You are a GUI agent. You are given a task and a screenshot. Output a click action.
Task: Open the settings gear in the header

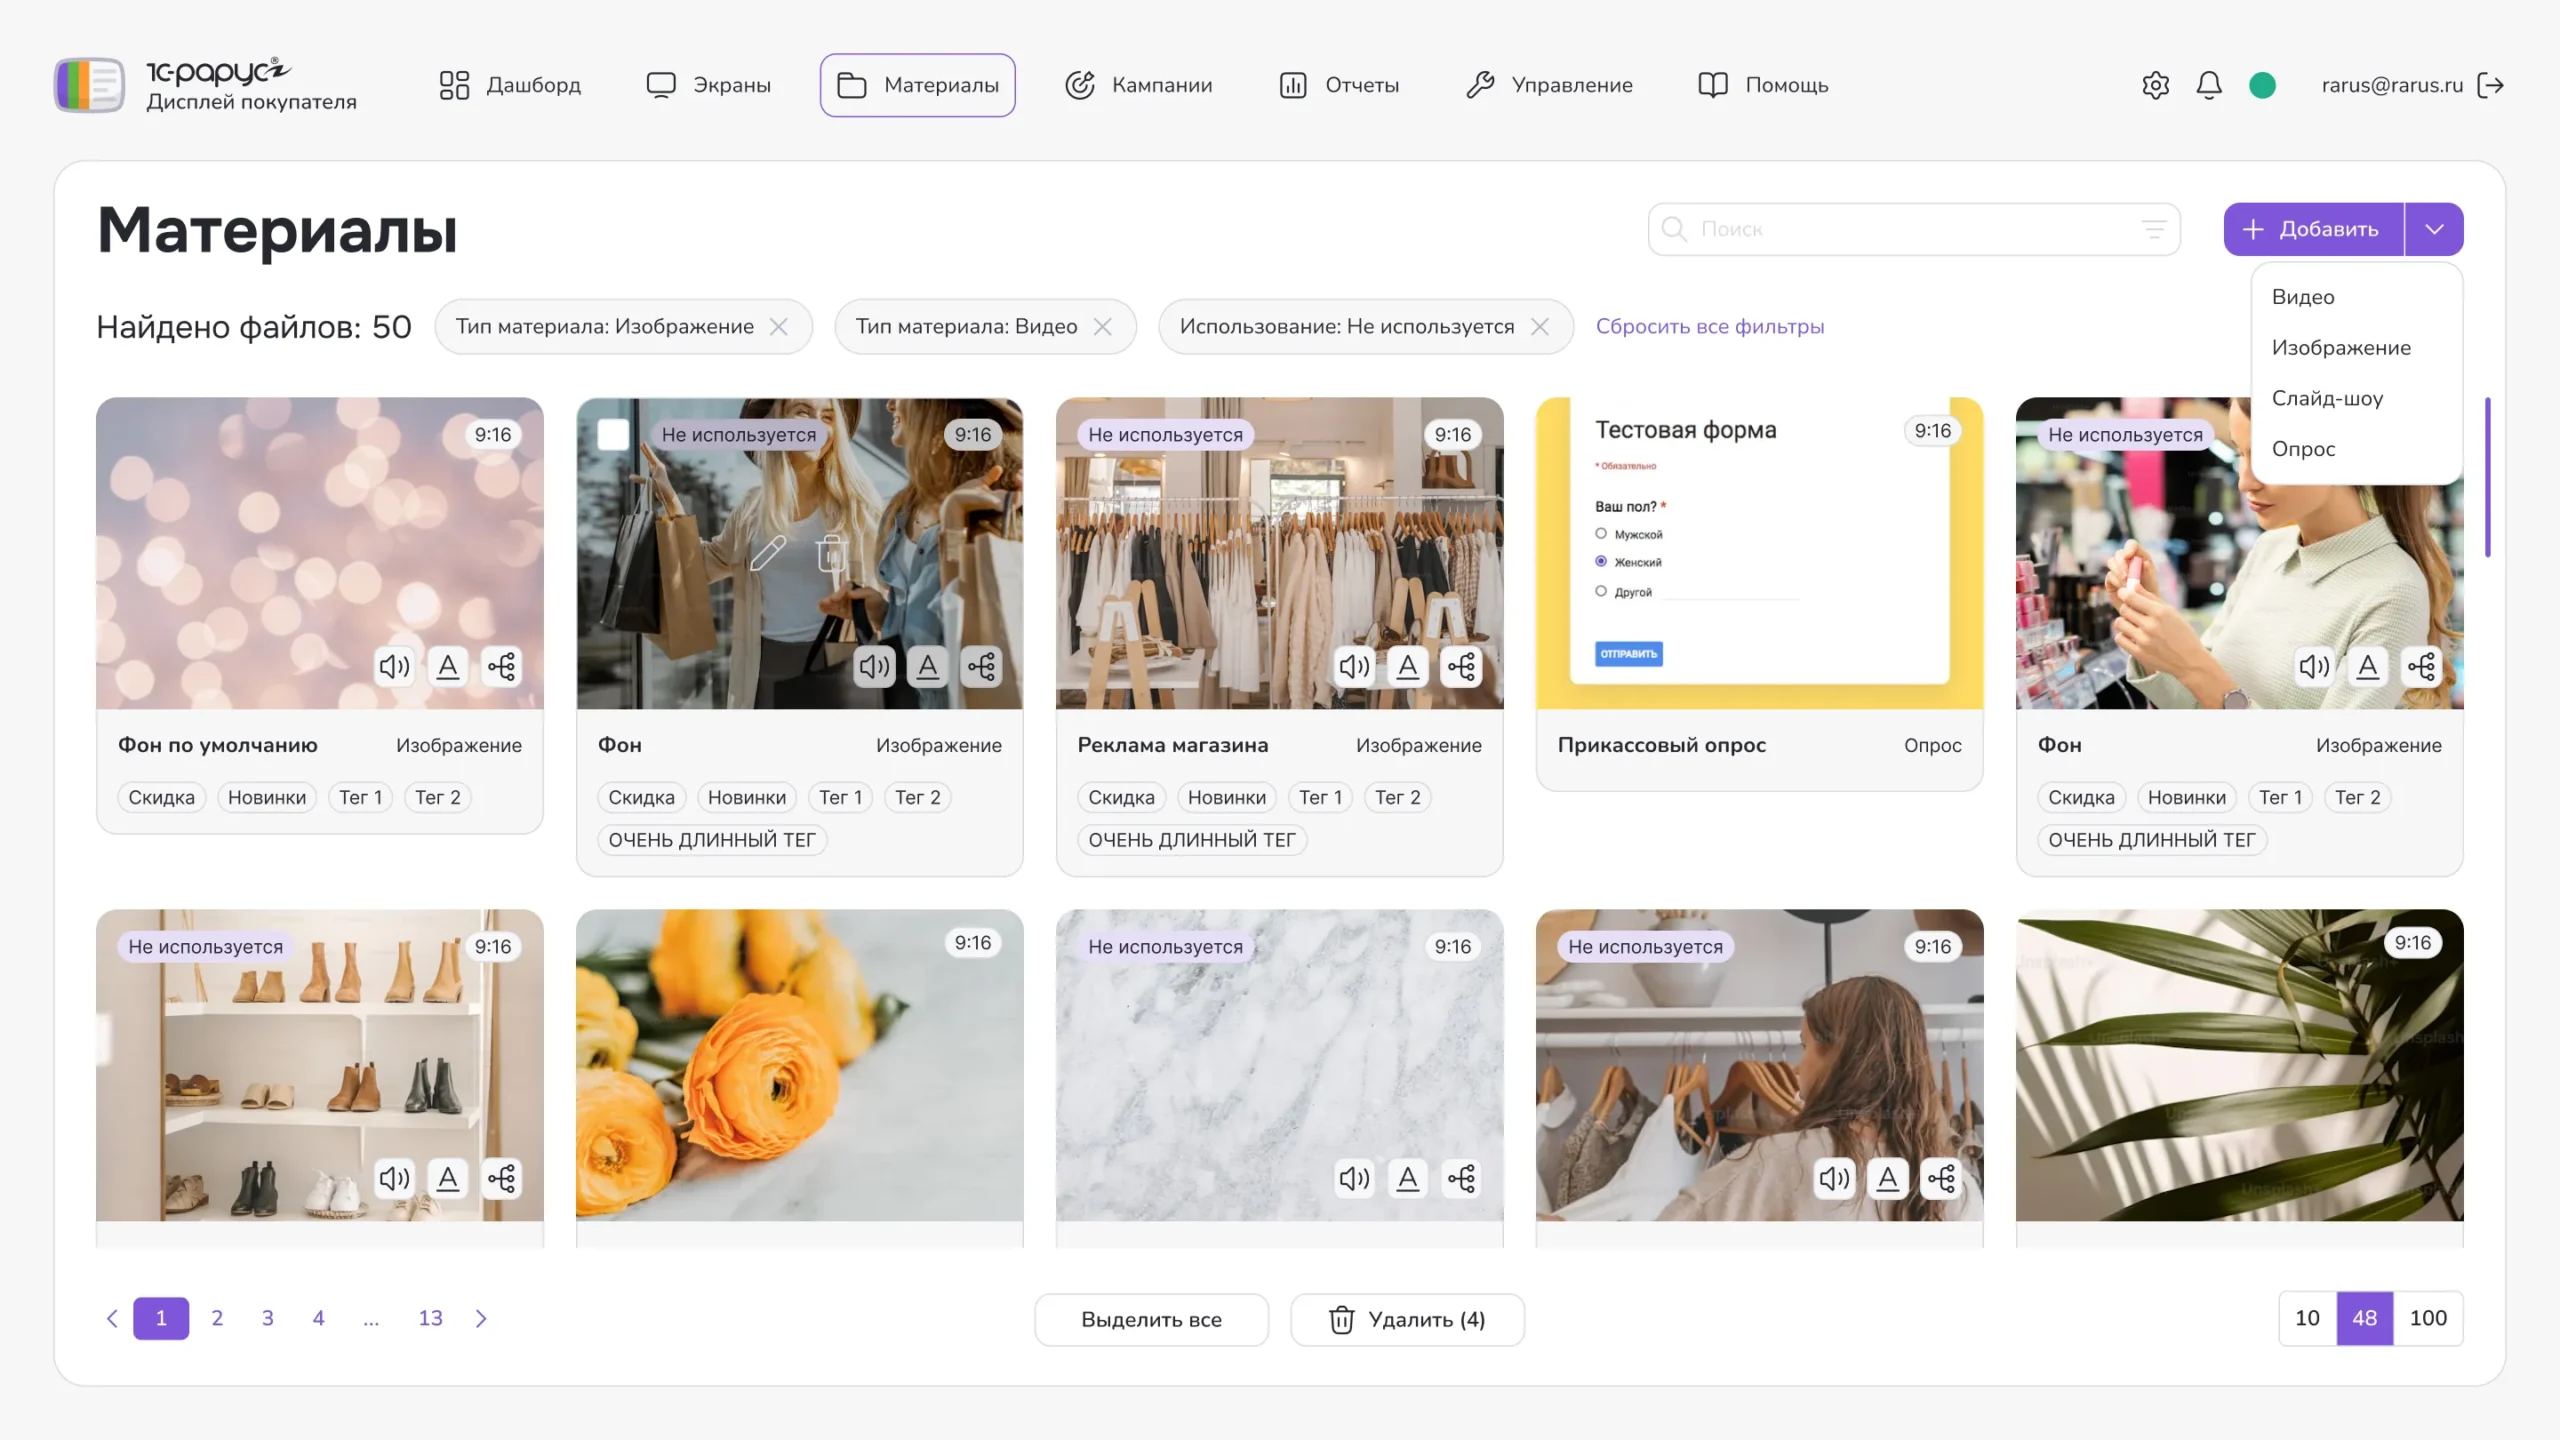coord(2155,85)
